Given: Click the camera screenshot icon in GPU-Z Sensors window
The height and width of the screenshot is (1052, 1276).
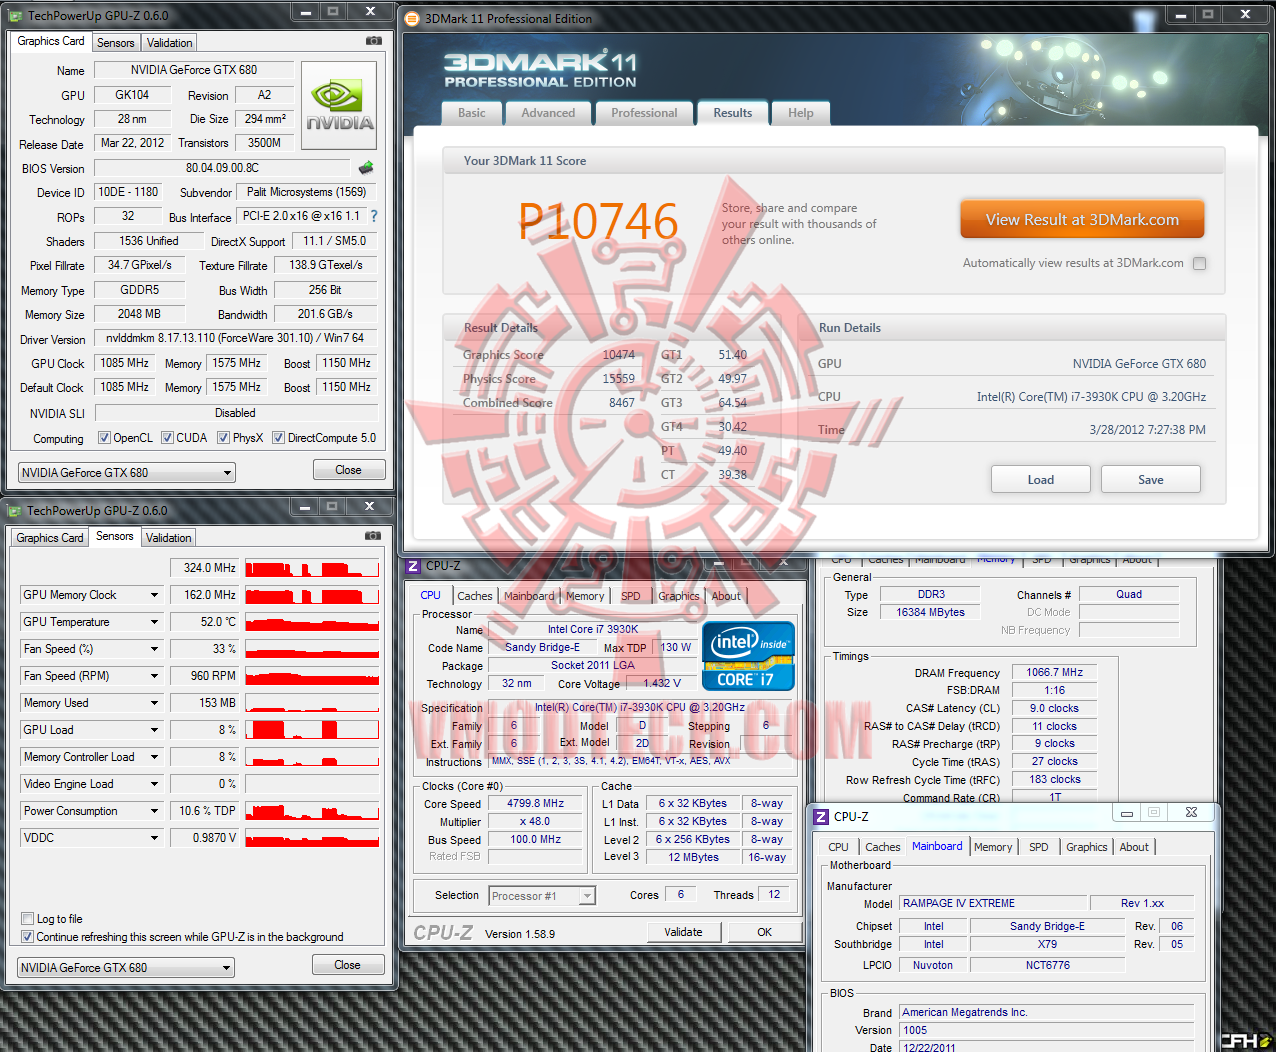Looking at the screenshot, I should (373, 536).
